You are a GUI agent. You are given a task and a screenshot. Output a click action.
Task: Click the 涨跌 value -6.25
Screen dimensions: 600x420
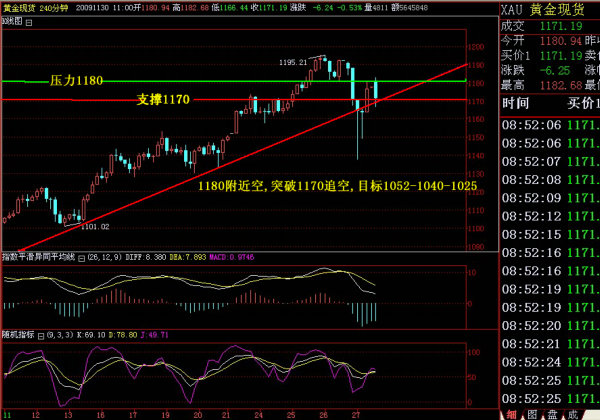point(554,70)
